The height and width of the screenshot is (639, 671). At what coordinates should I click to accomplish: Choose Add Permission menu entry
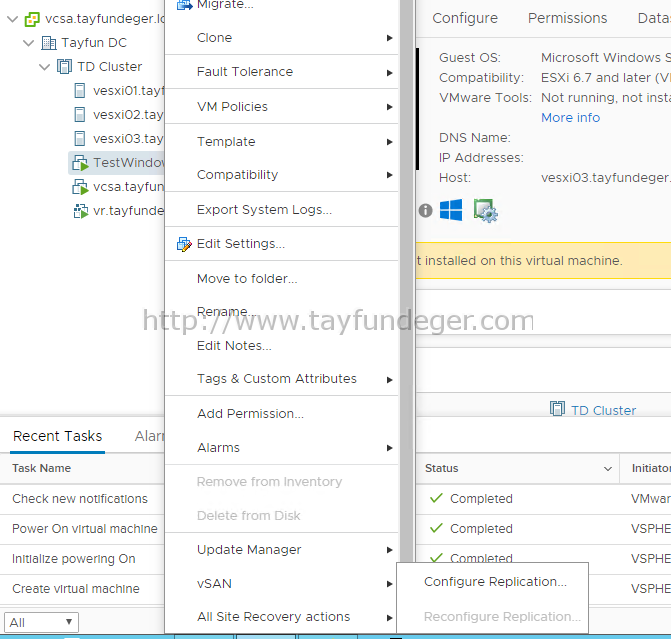(x=281, y=413)
